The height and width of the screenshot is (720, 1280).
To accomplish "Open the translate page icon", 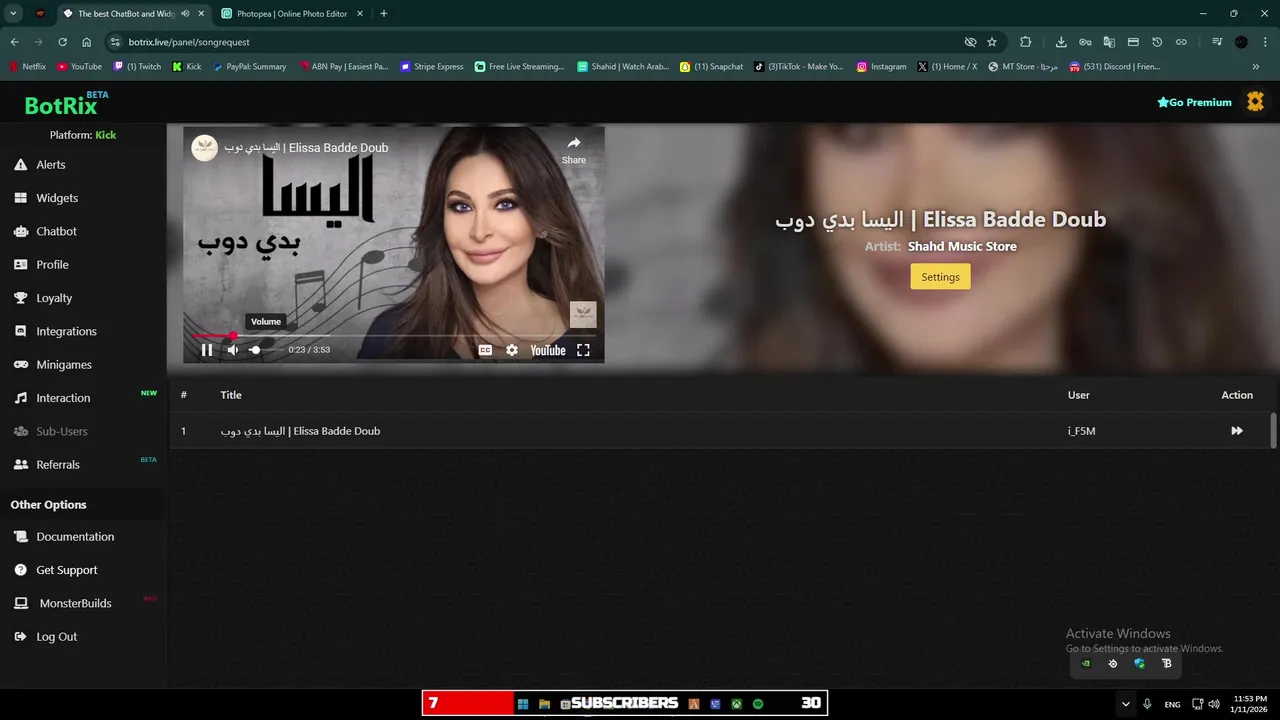I will 1109,42.
